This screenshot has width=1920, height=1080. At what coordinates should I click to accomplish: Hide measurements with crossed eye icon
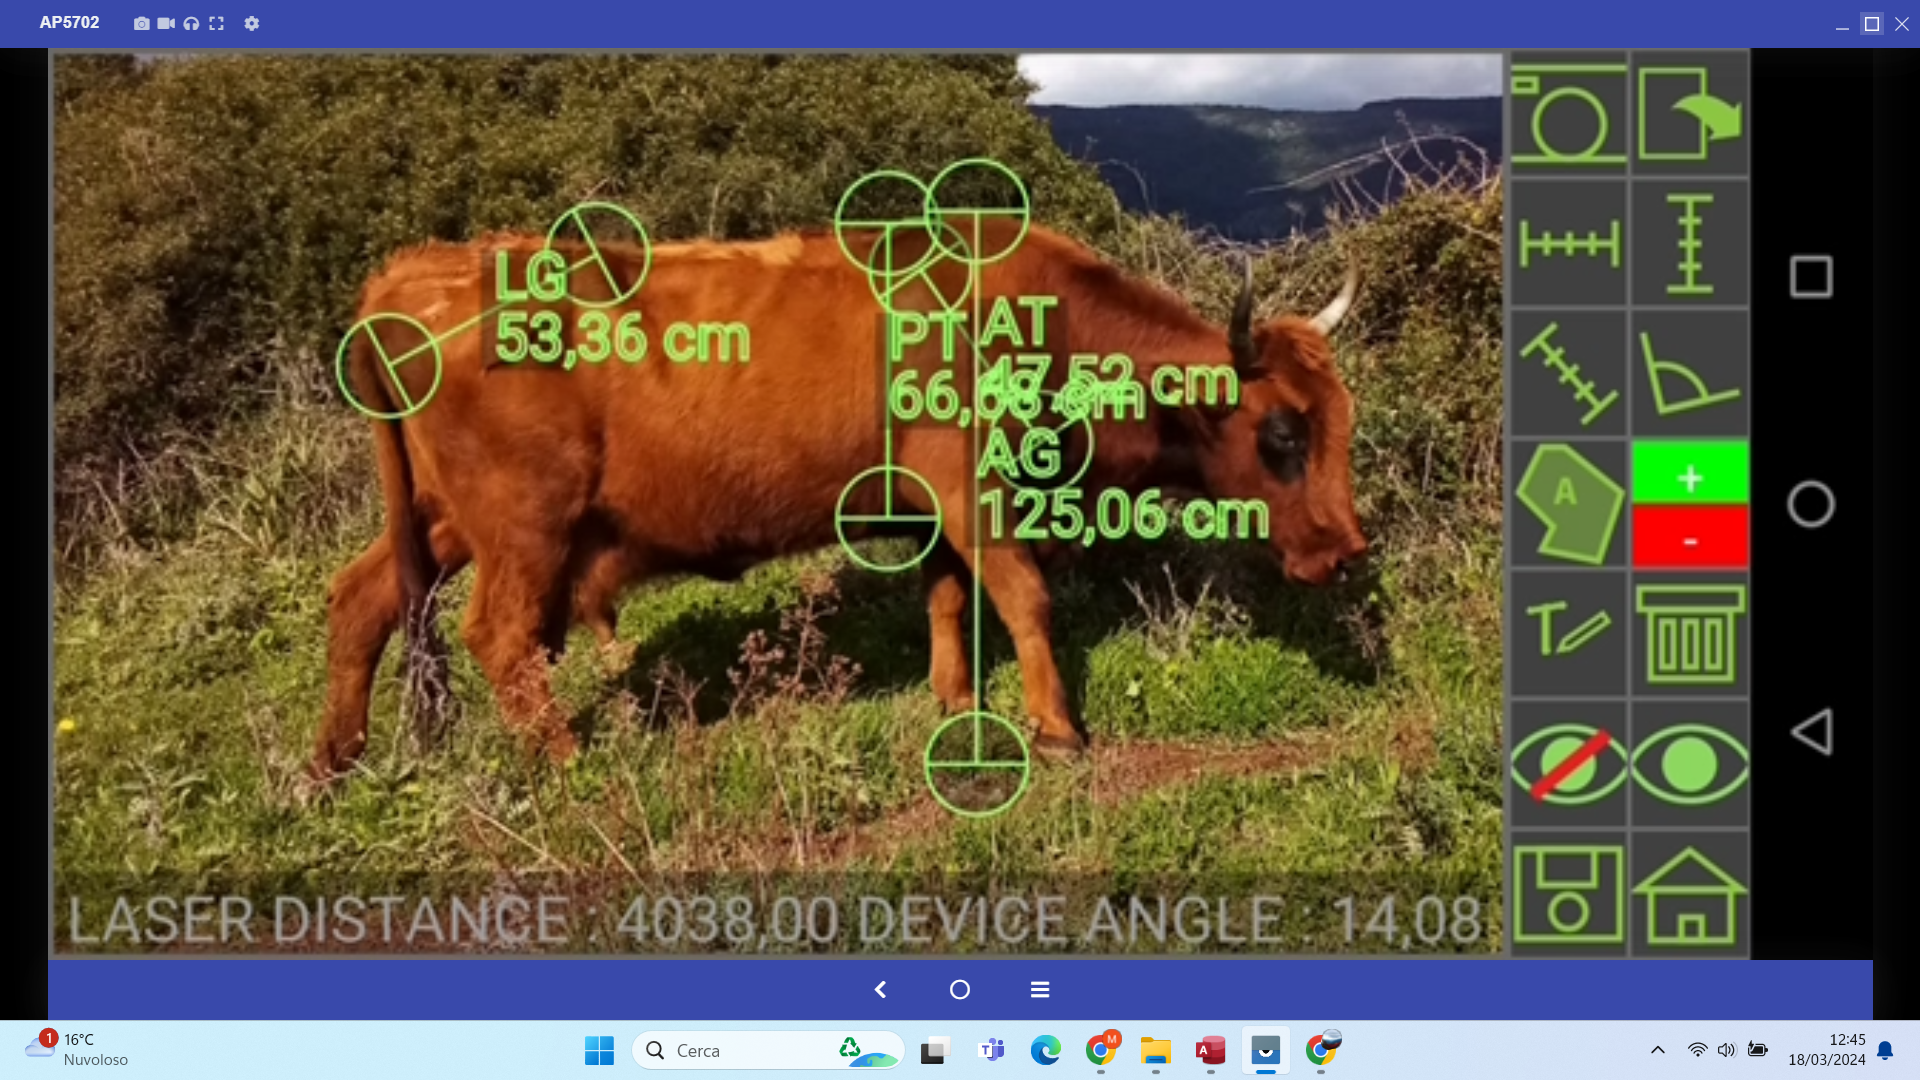pos(1567,764)
